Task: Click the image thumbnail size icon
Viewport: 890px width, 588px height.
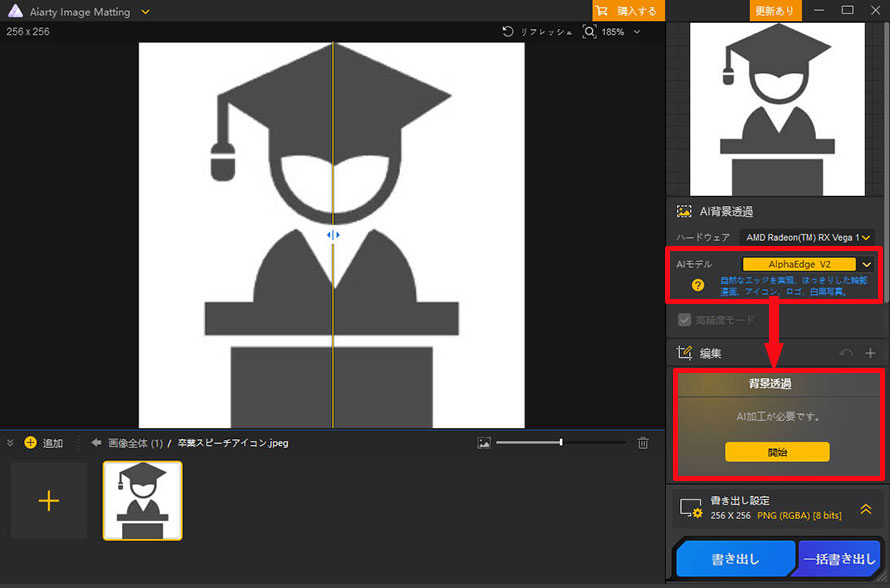Action: coord(484,443)
